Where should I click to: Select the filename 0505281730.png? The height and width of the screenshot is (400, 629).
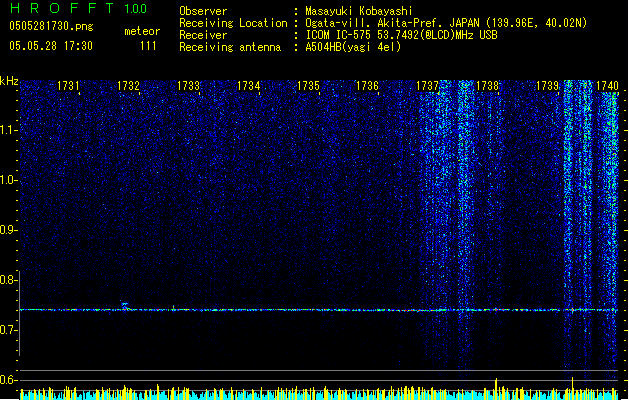tap(51, 26)
